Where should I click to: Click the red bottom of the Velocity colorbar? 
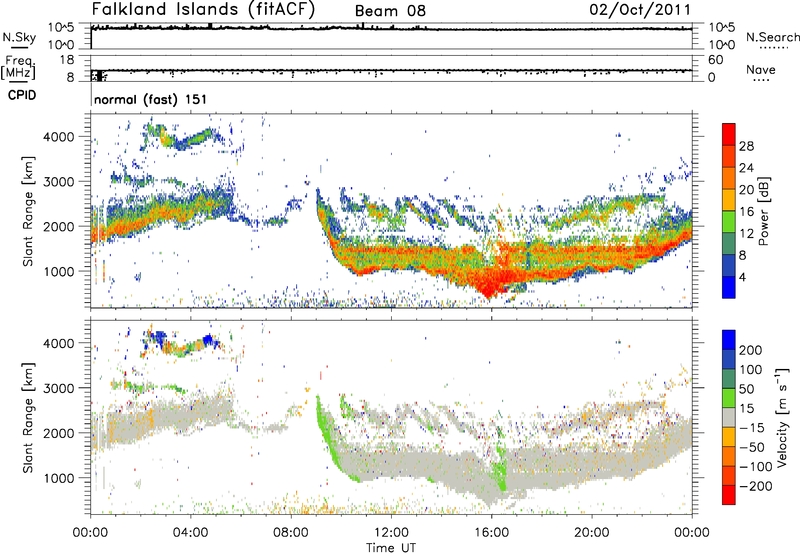[x=729, y=495]
